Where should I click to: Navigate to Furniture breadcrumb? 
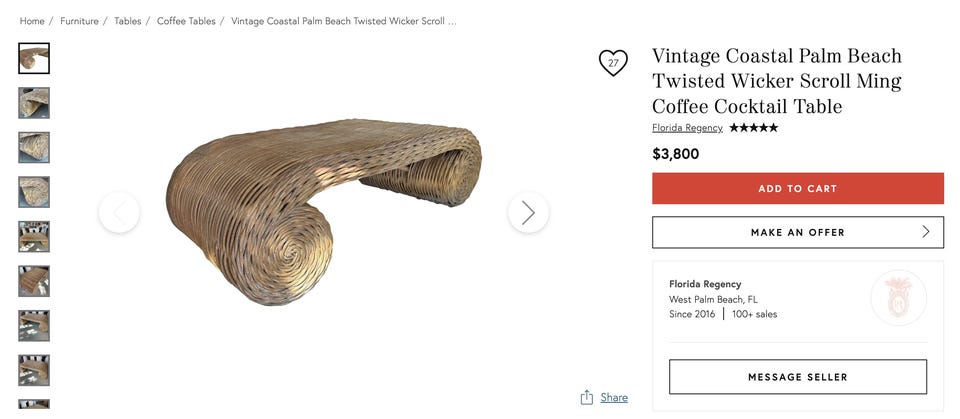pos(79,21)
